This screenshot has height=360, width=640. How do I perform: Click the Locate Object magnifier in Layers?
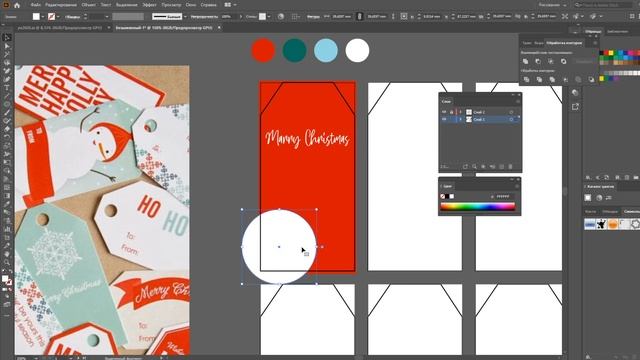(x=474, y=167)
